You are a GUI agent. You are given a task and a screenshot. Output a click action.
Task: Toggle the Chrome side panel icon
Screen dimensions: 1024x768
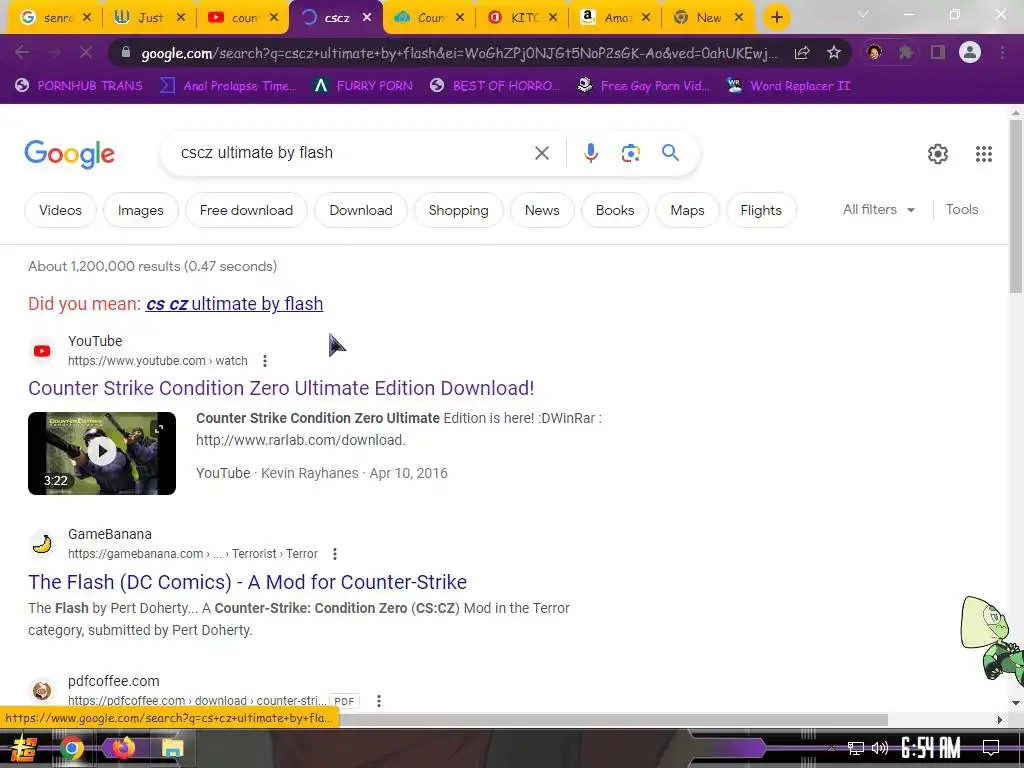938,52
